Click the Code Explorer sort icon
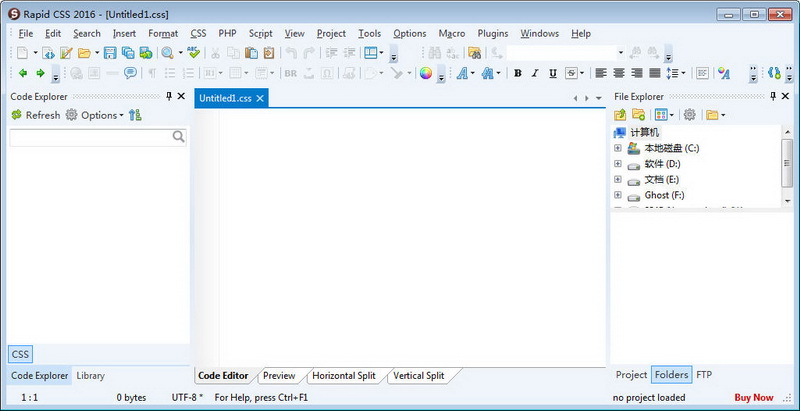This screenshot has width=800, height=411. 135,115
